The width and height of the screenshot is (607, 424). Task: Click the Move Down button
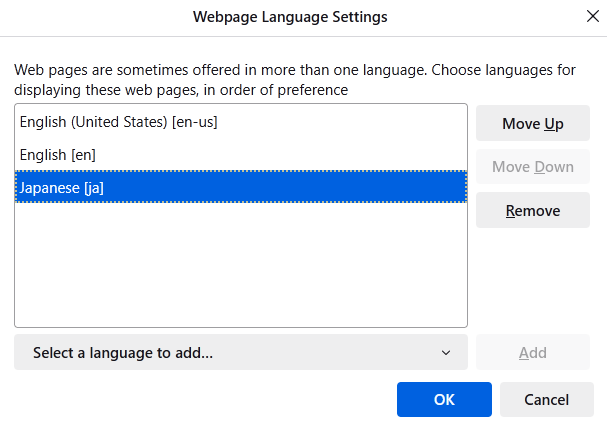click(532, 167)
